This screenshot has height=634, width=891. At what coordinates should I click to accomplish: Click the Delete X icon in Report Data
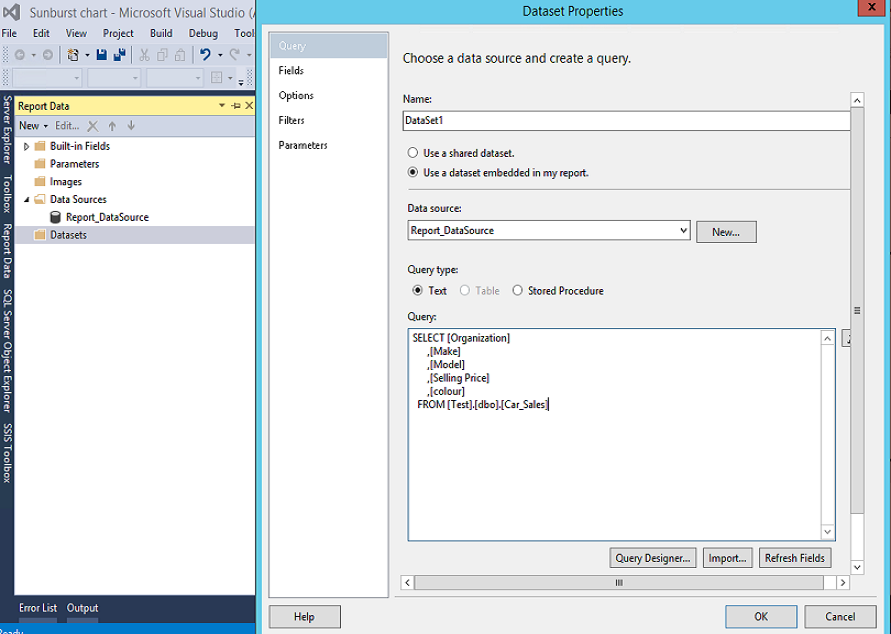pyautogui.click(x=93, y=126)
